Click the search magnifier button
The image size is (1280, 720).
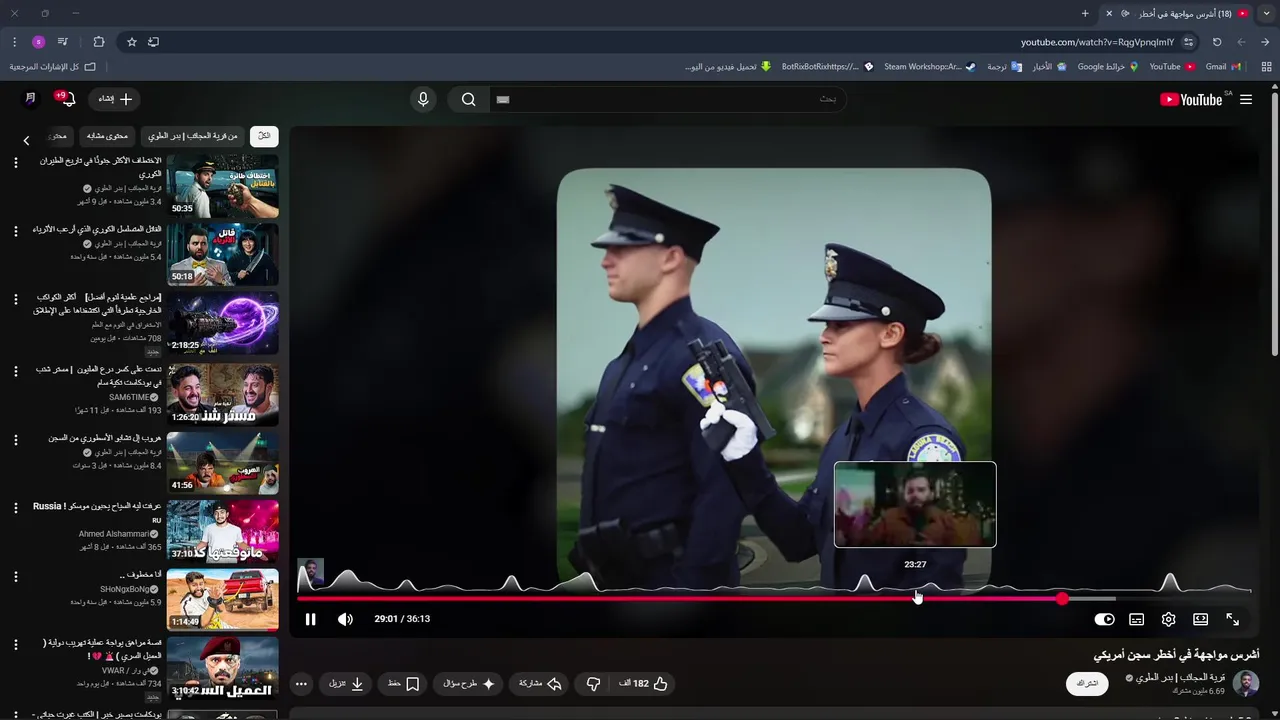[x=468, y=99]
